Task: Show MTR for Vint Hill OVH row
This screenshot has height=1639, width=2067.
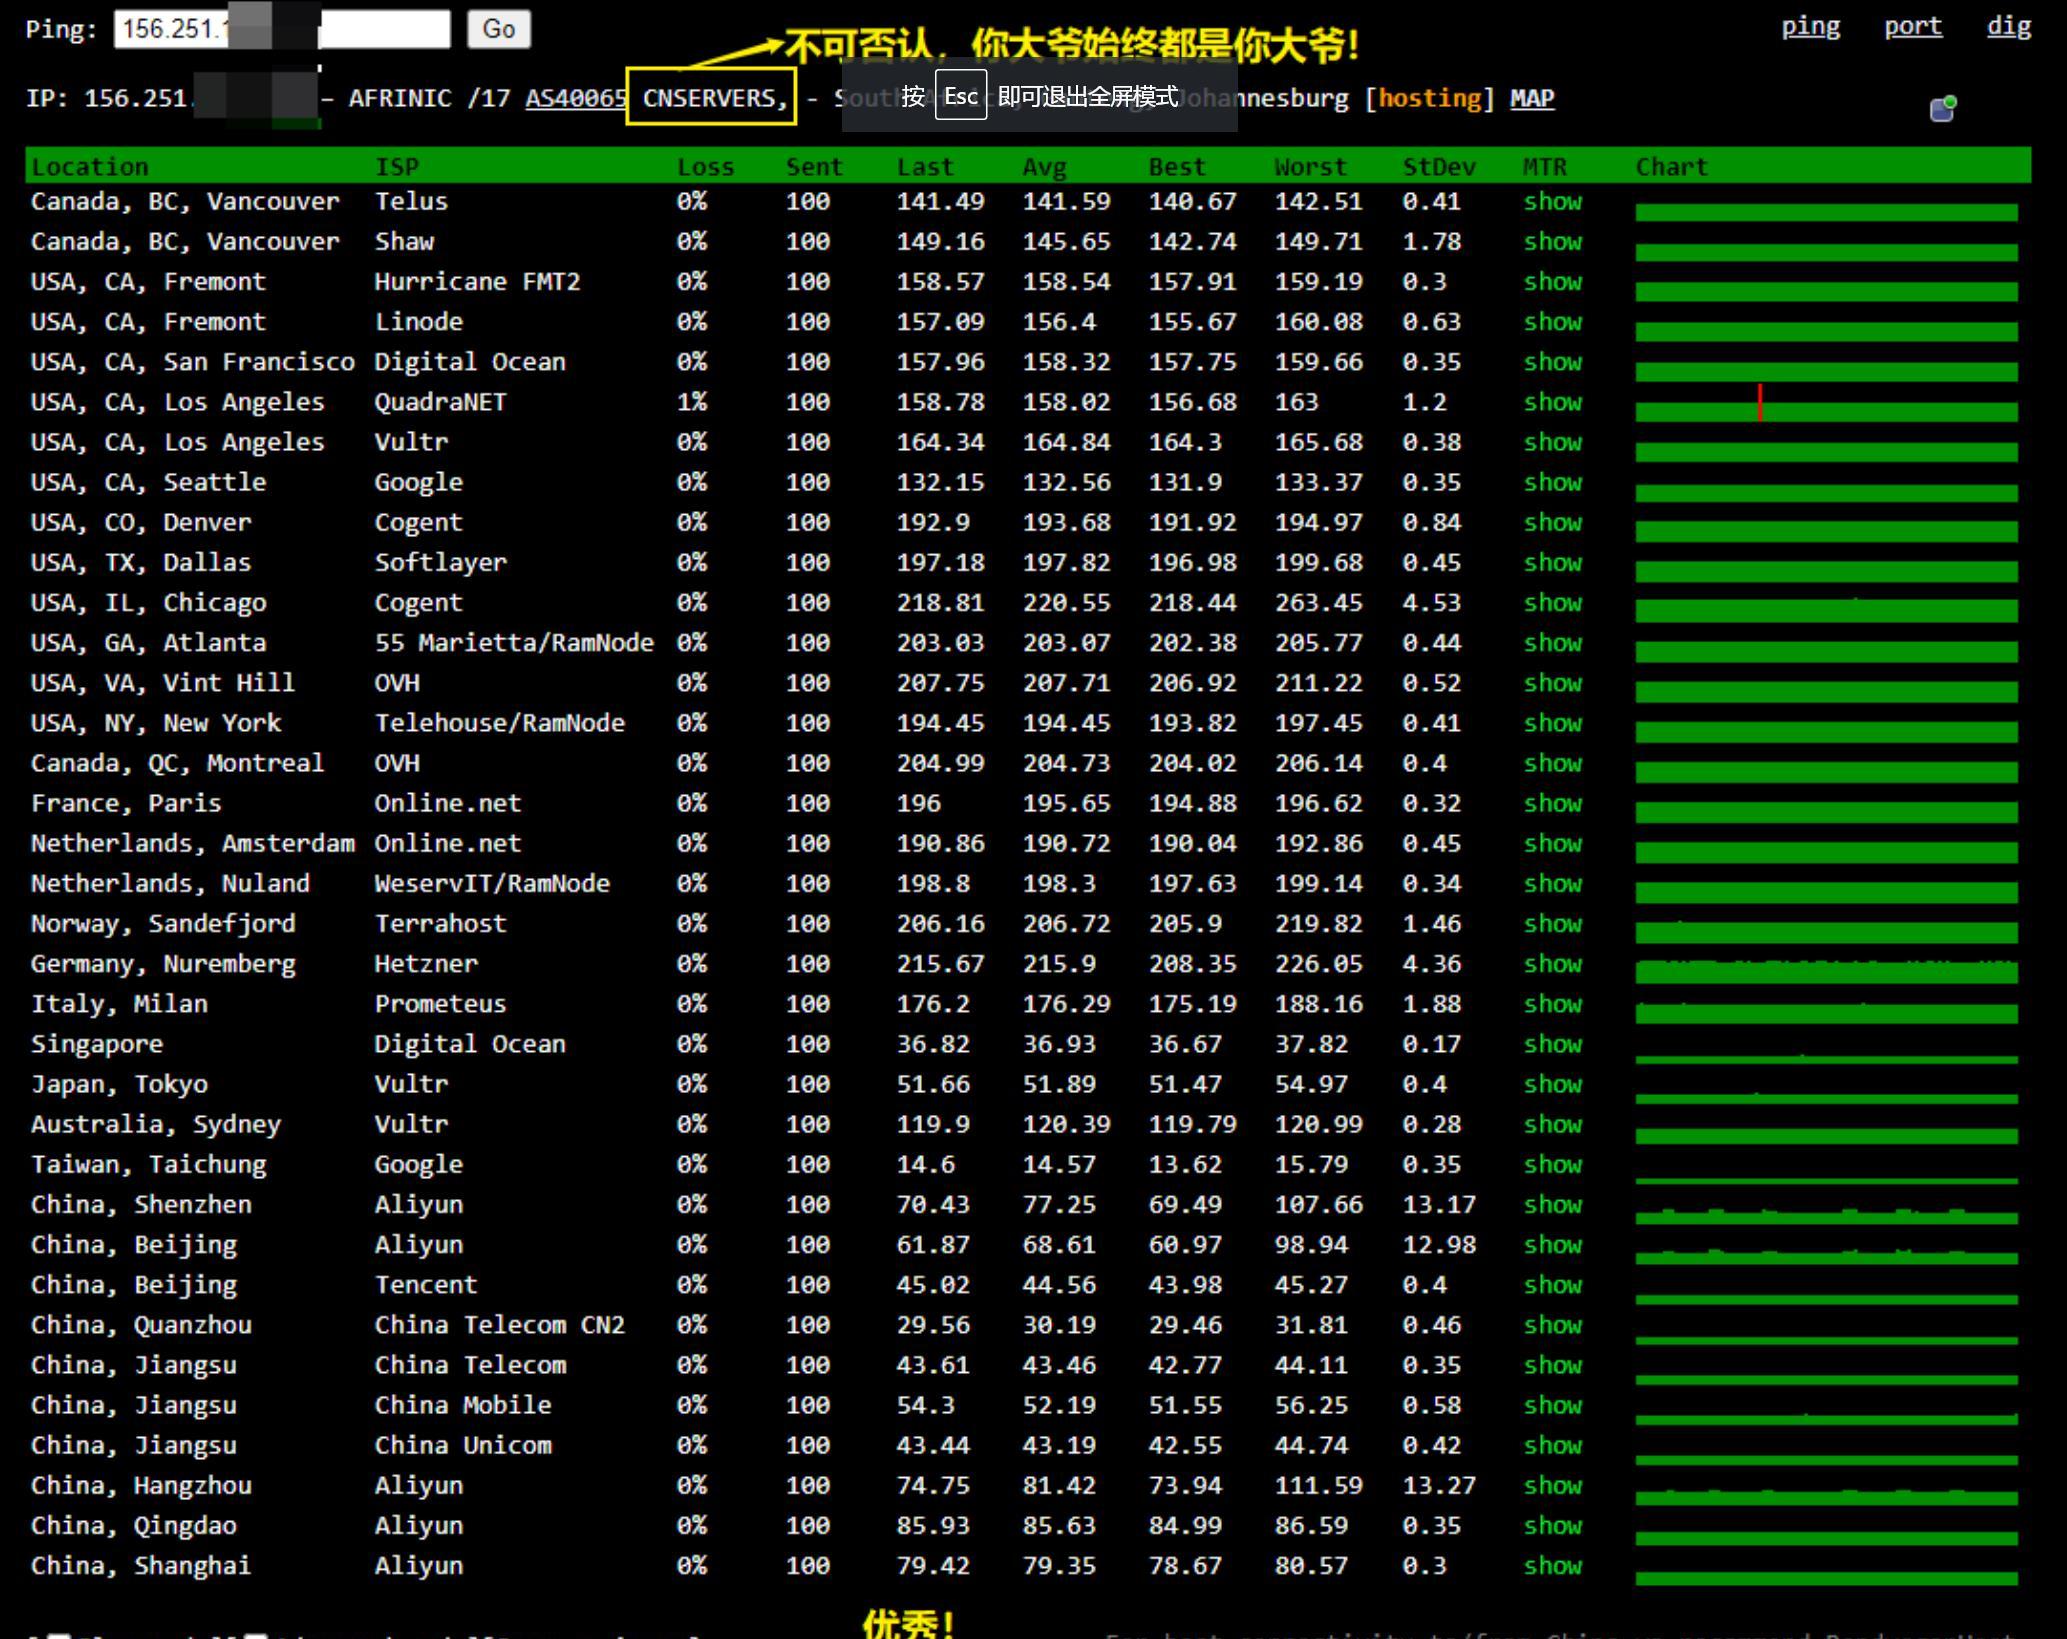Action: (x=1552, y=682)
